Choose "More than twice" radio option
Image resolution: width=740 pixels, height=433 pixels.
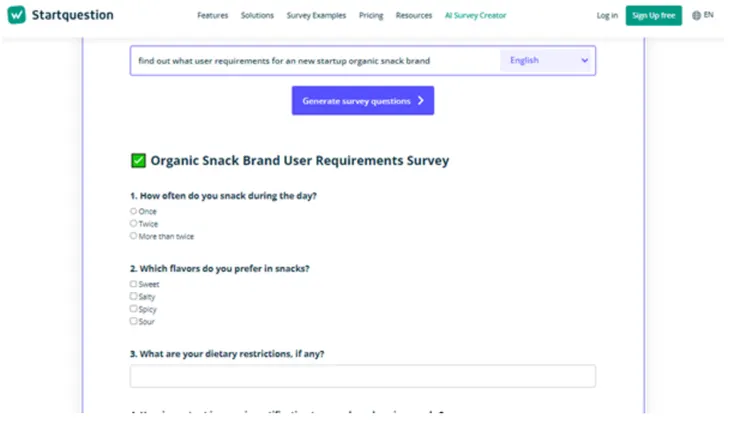(134, 236)
